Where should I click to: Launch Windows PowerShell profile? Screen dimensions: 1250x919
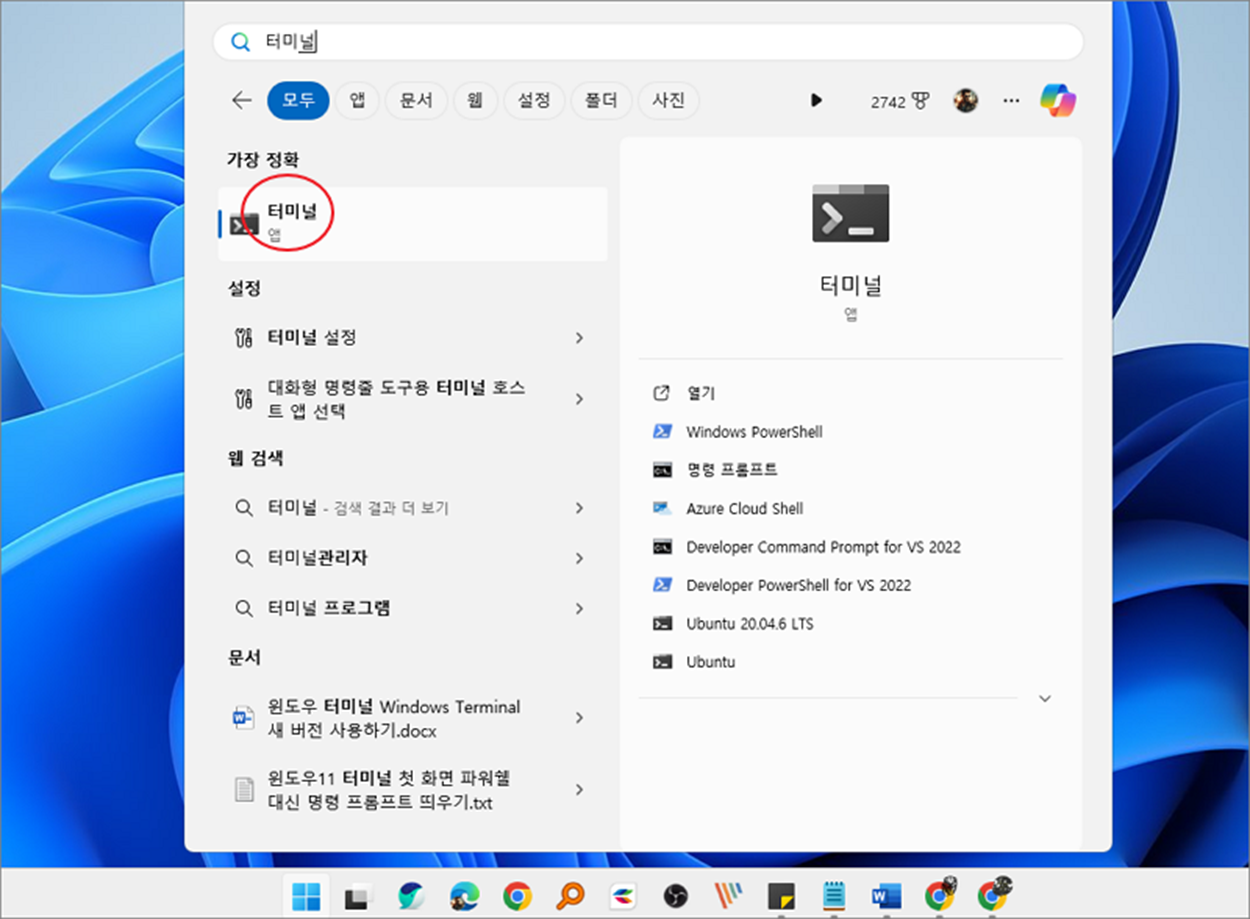pos(754,432)
